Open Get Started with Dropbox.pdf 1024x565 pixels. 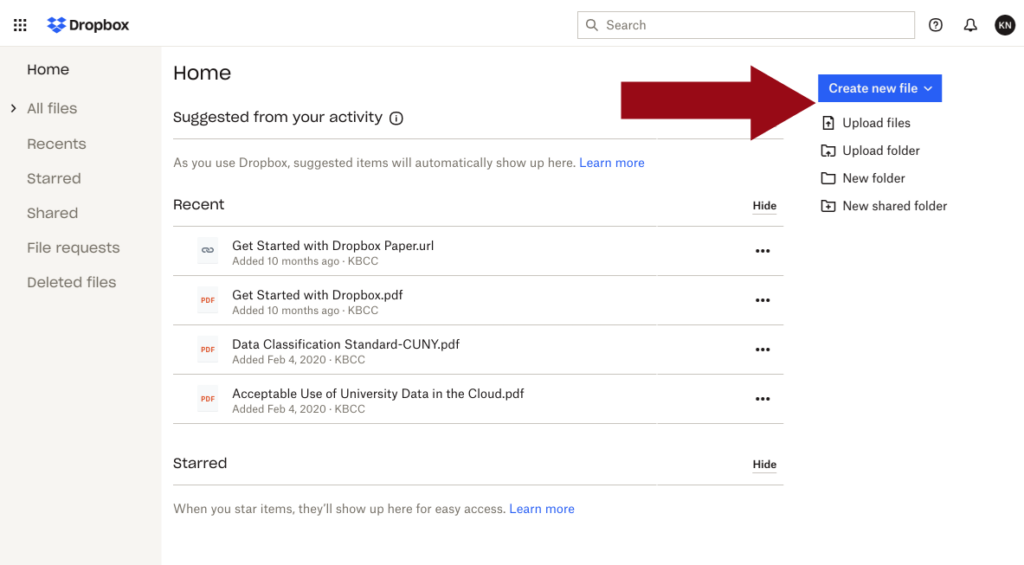coord(317,295)
